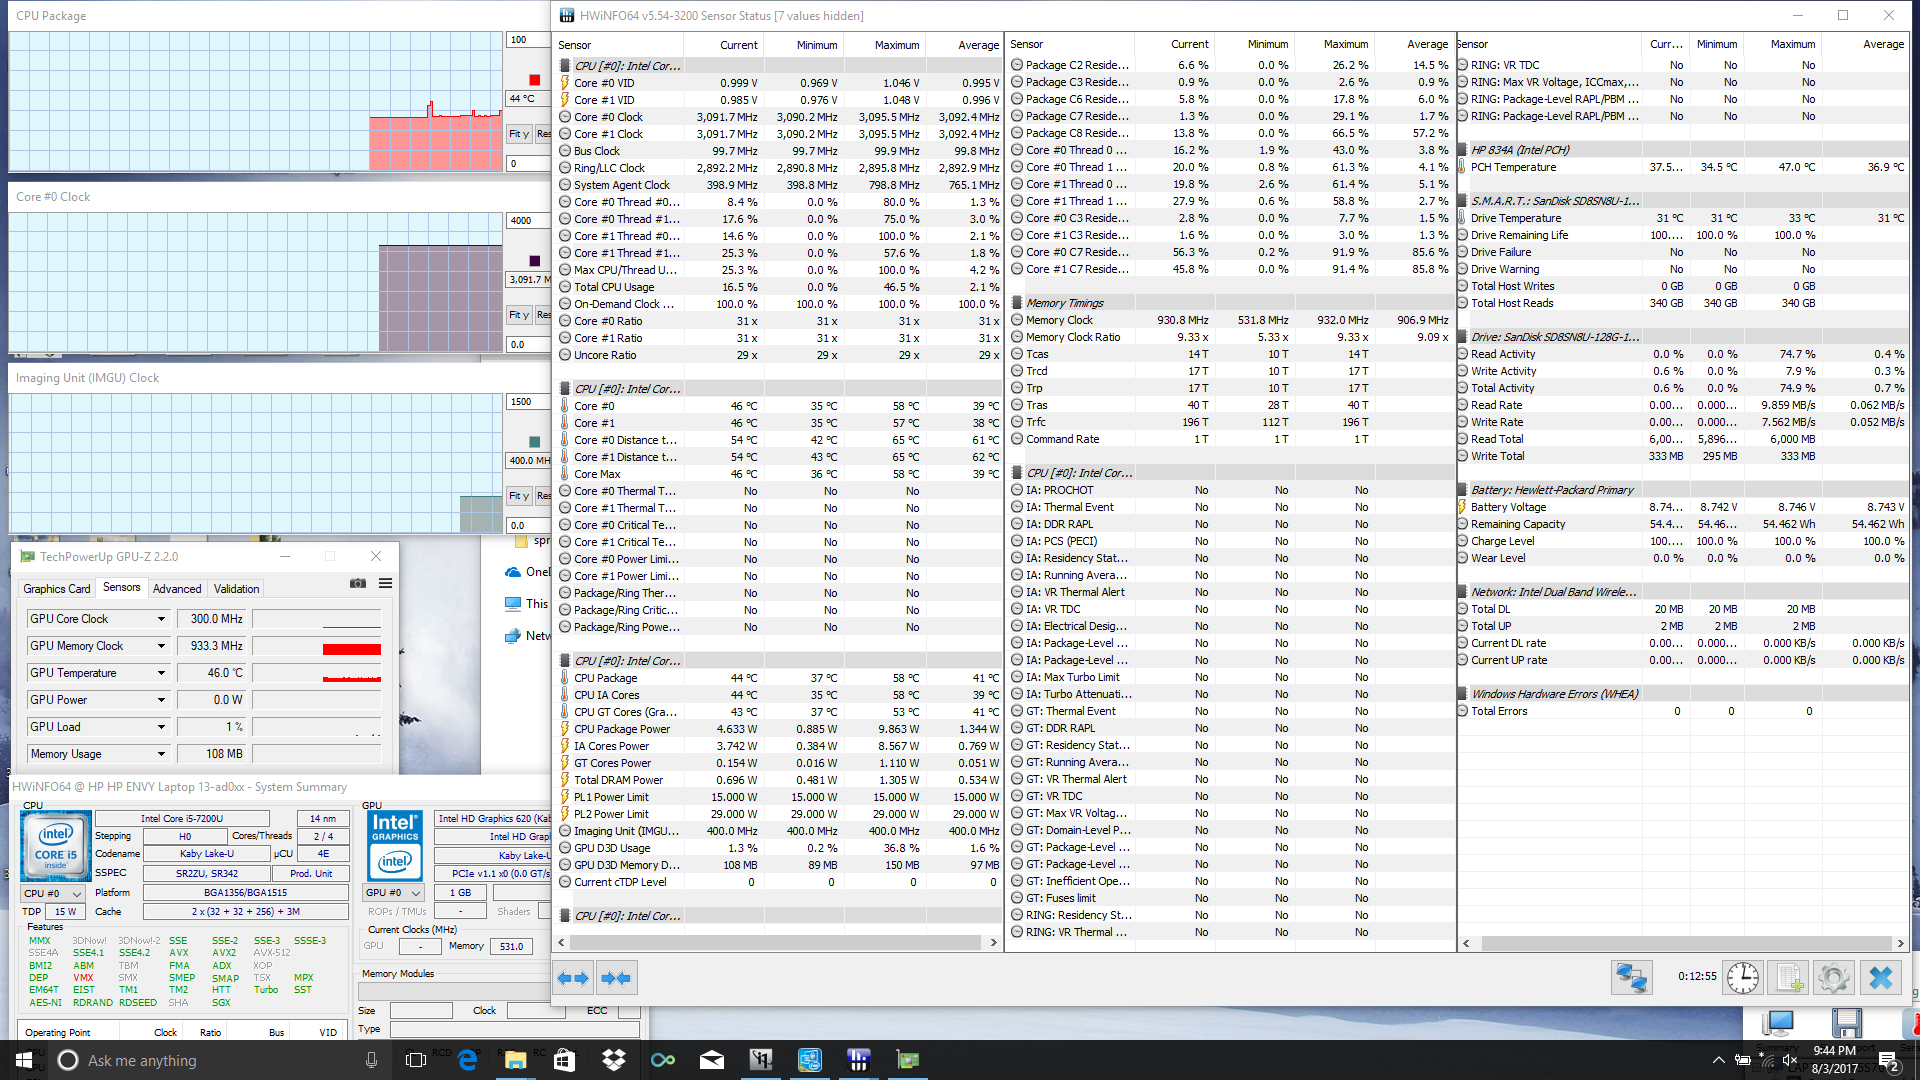Select the Total Errors WHEA row
This screenshot has height=1080, width=1920.
tap(1683, 711)
